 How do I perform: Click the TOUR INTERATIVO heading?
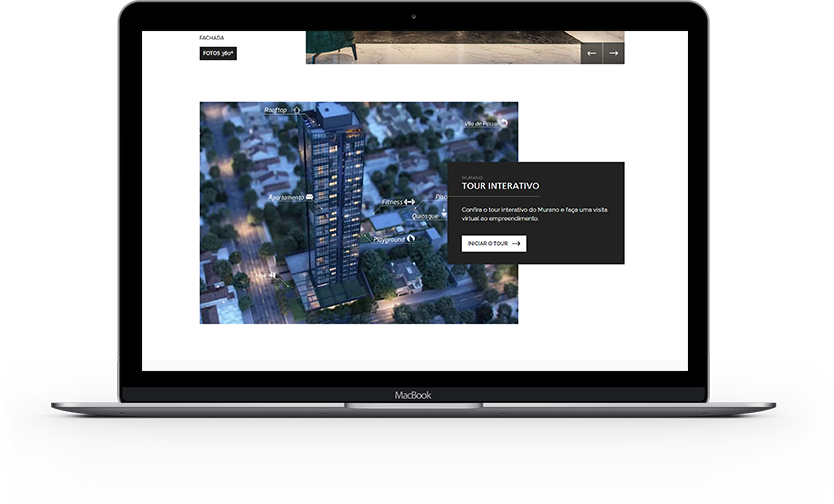click(500, 186)
